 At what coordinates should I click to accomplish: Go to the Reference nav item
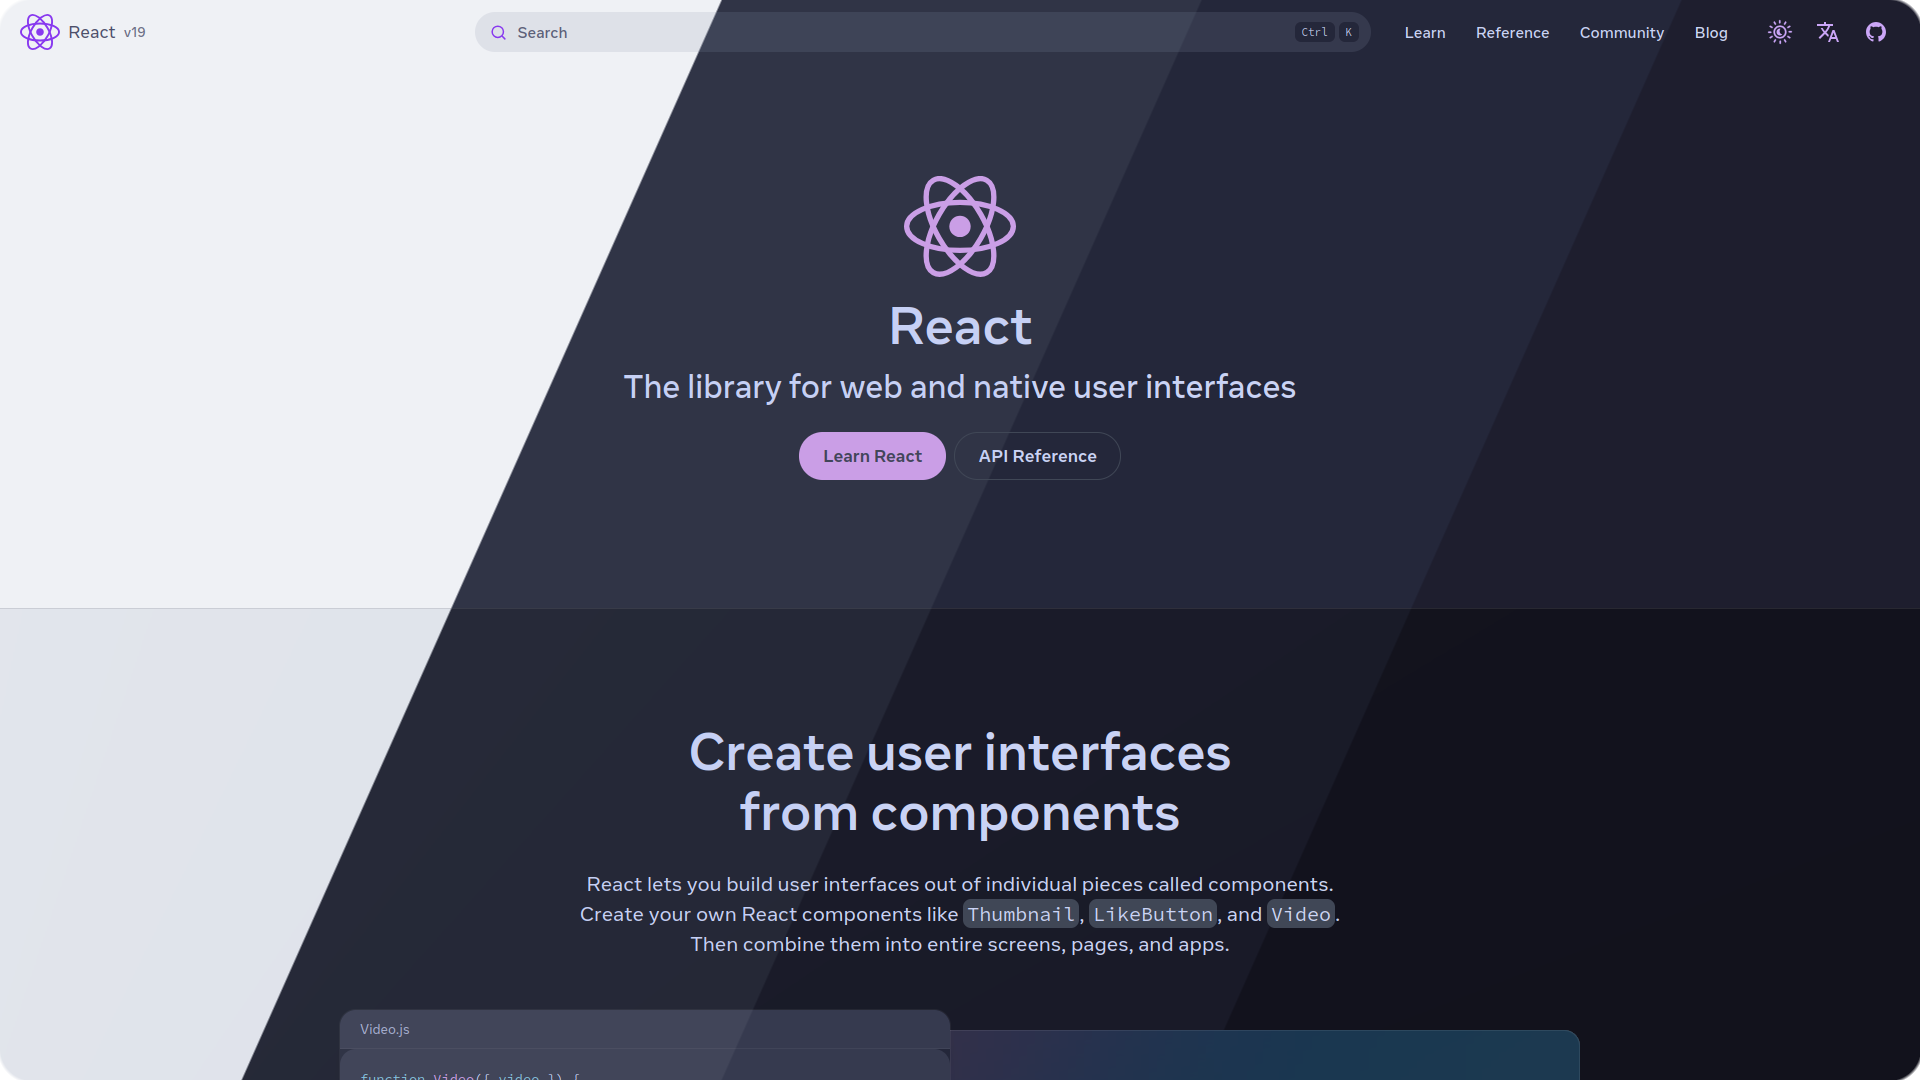pos(1512,33)
